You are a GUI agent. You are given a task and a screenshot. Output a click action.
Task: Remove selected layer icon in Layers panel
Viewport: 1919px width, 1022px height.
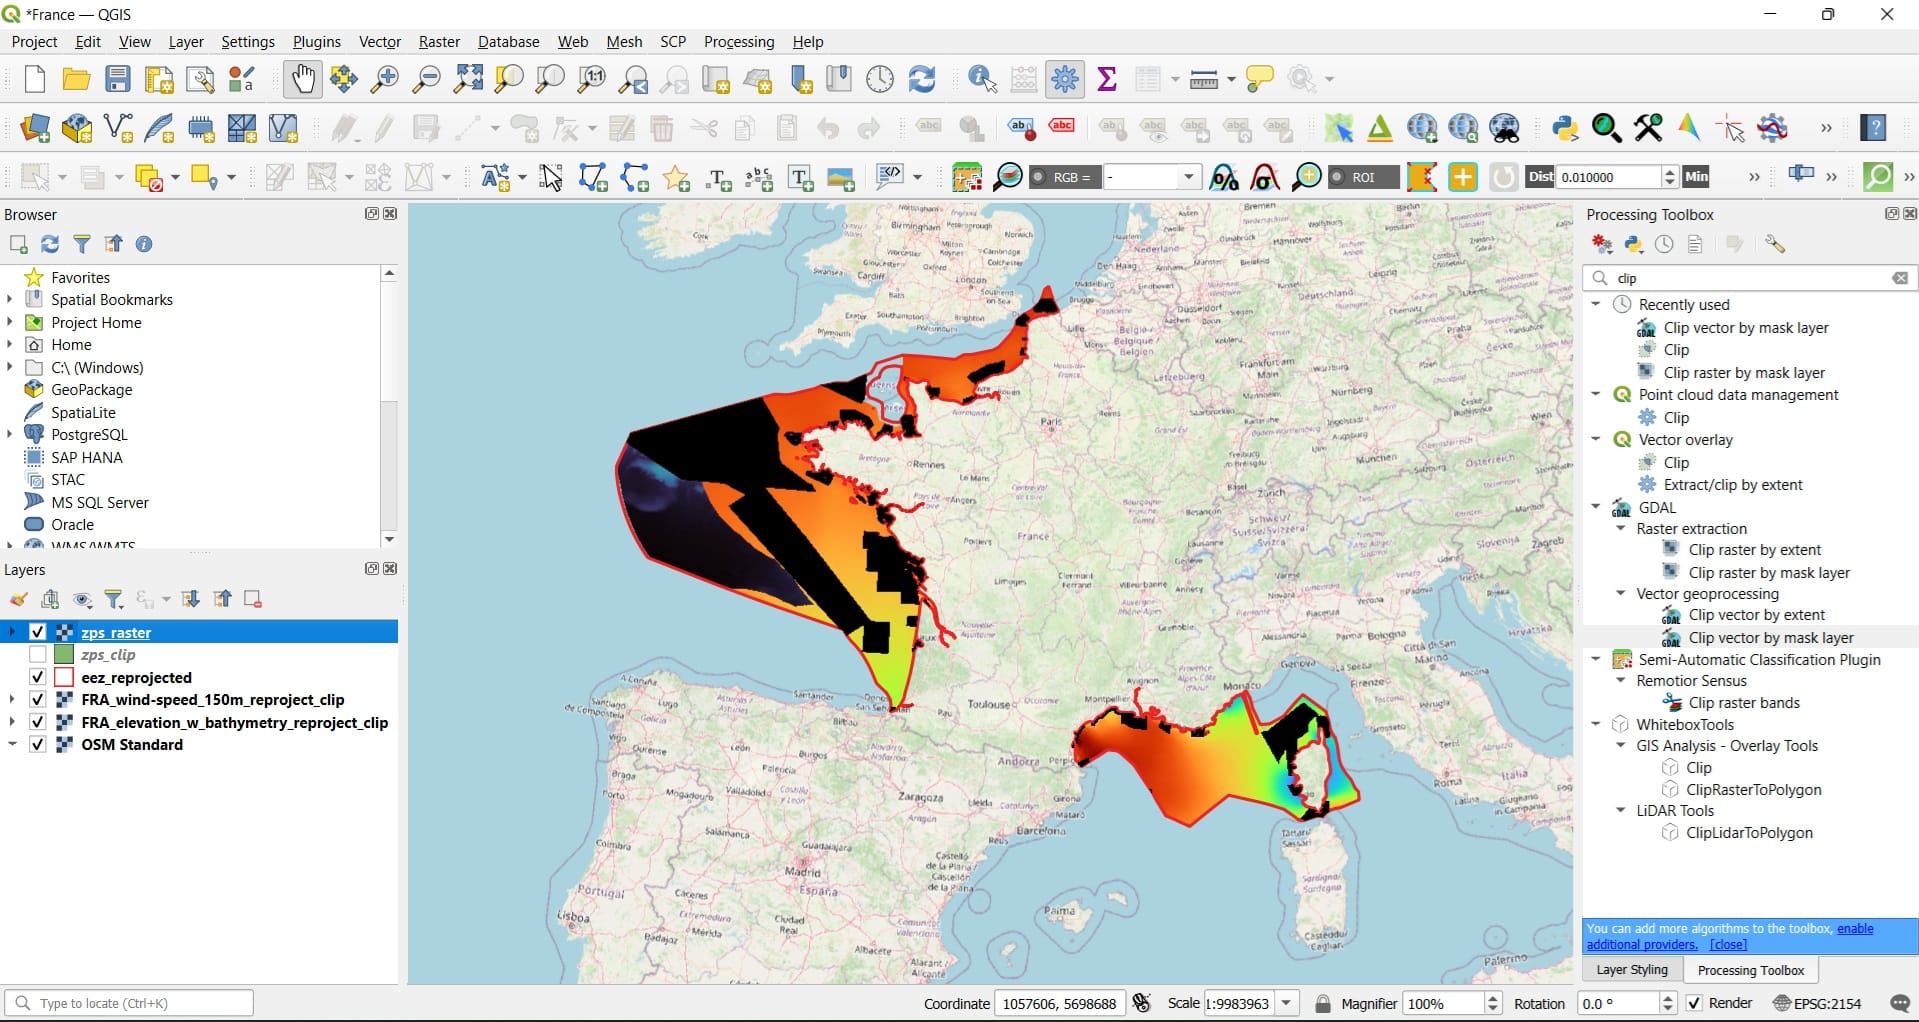click(x=253, y=599)
